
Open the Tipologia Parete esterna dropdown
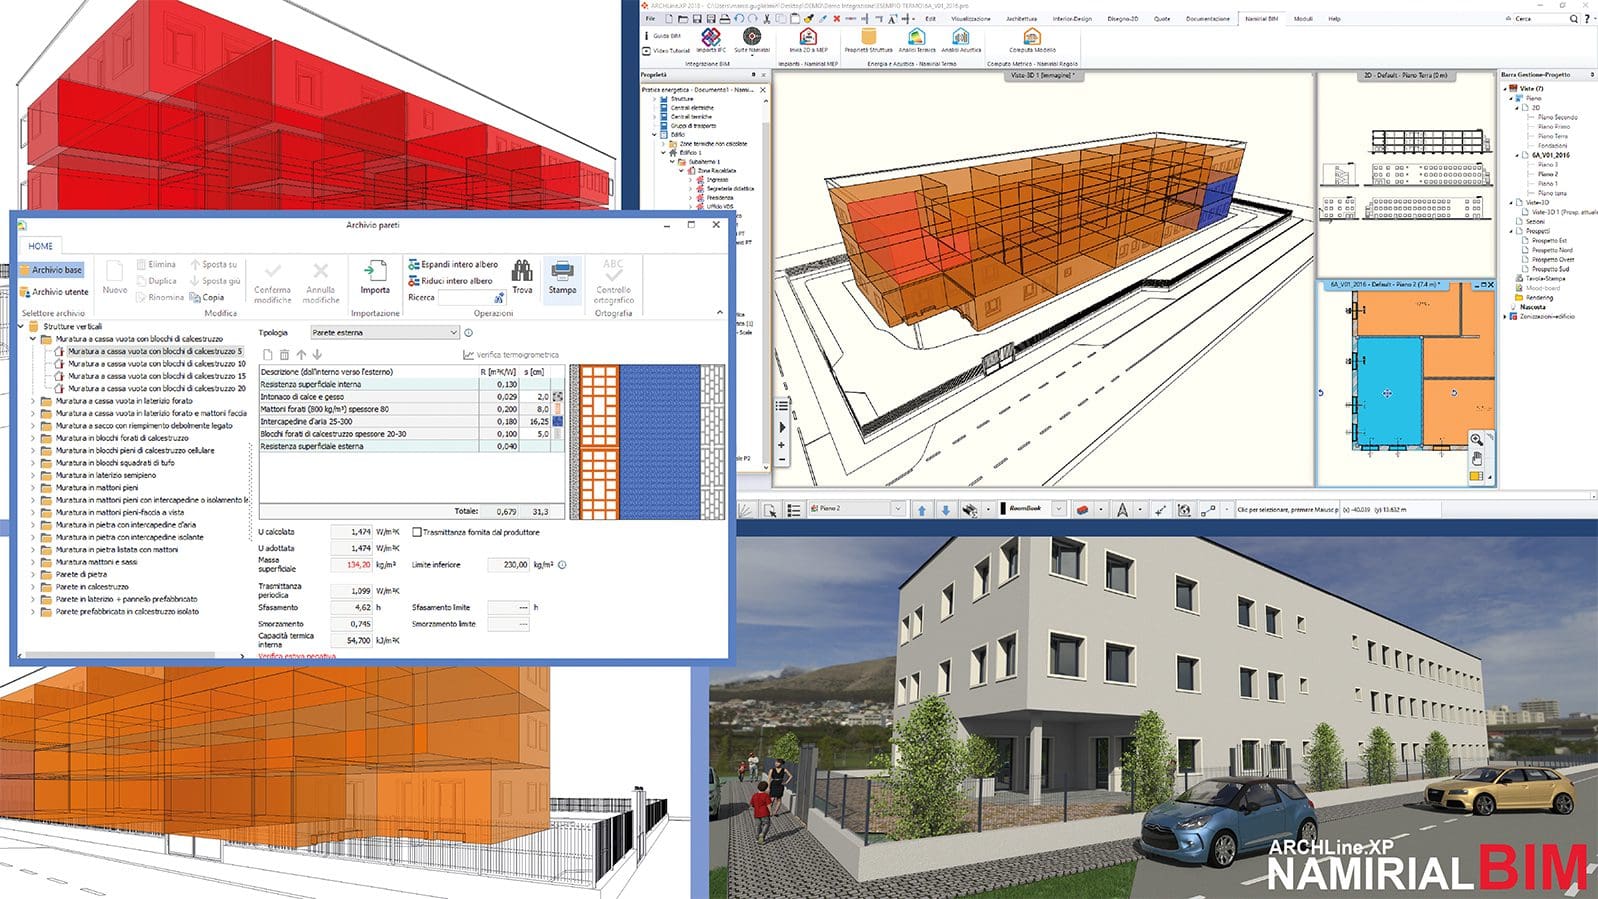[x=385, y=333]
